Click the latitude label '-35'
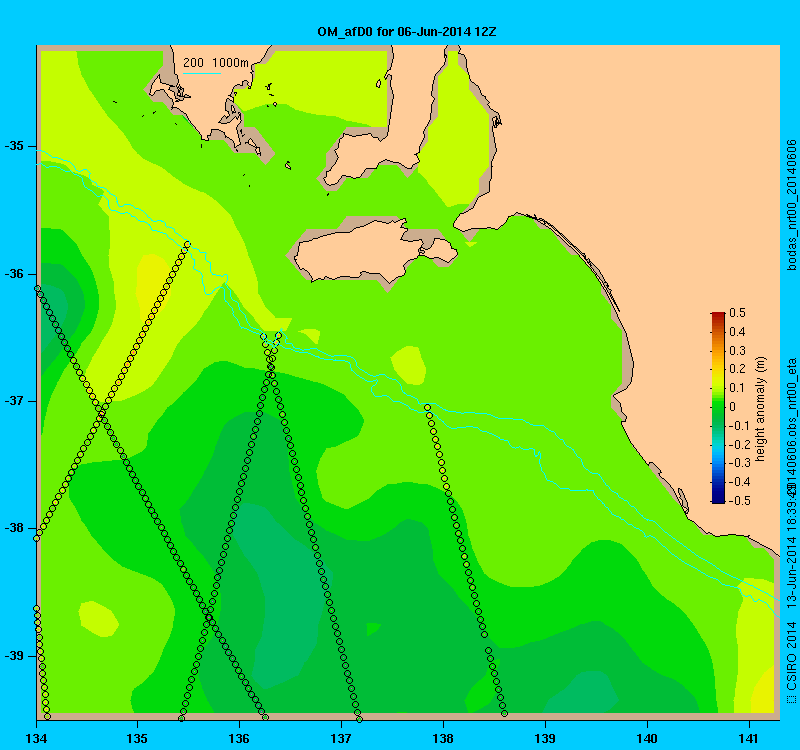The image size is (800, 750). [x=14, y=146]
